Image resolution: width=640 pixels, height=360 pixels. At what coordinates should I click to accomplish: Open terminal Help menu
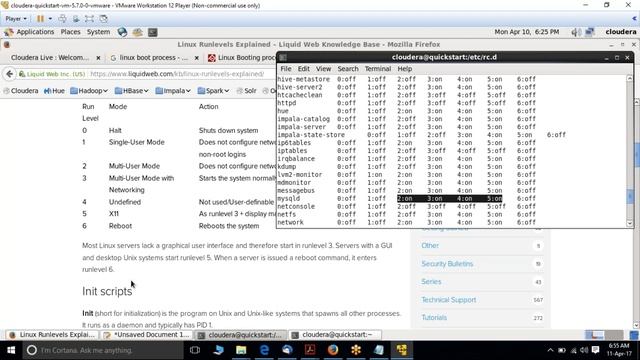pyautogui.click(x=404, y=69)
